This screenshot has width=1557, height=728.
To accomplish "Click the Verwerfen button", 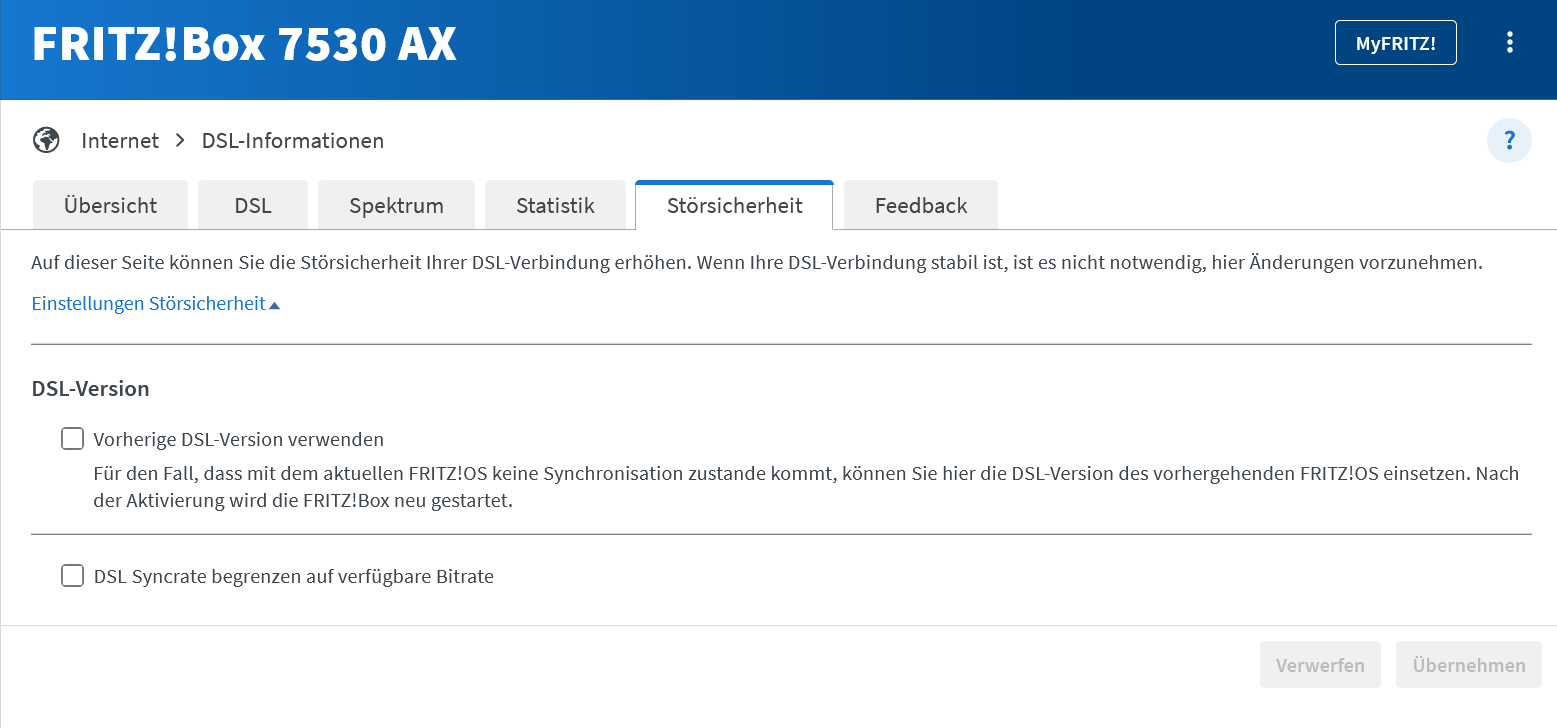I will click(1320, 665).
